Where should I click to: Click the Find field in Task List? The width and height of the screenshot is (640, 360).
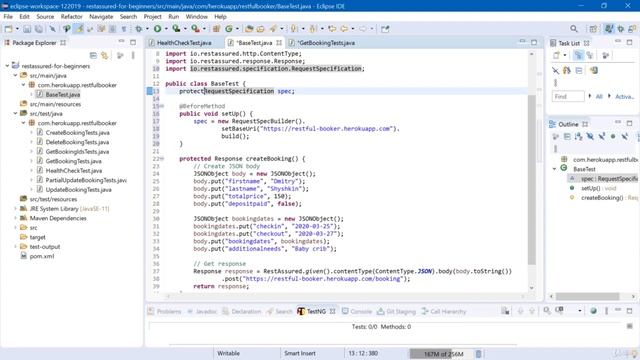568,97
